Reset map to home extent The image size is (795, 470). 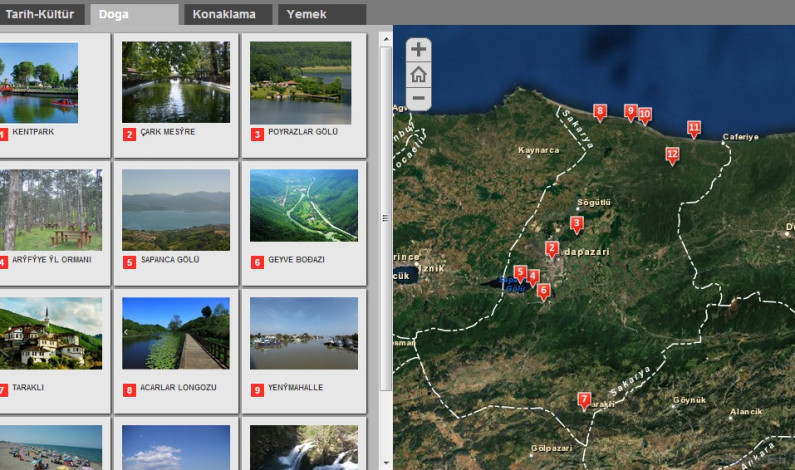[x=418, y=74]
